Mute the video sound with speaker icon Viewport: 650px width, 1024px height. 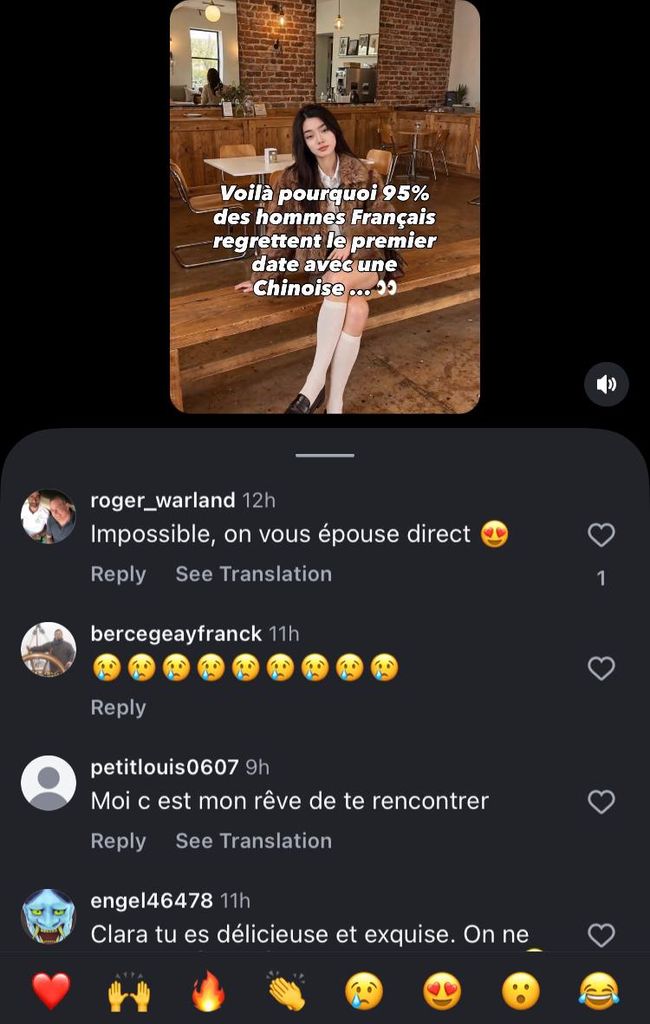click(x=606, y=384)
